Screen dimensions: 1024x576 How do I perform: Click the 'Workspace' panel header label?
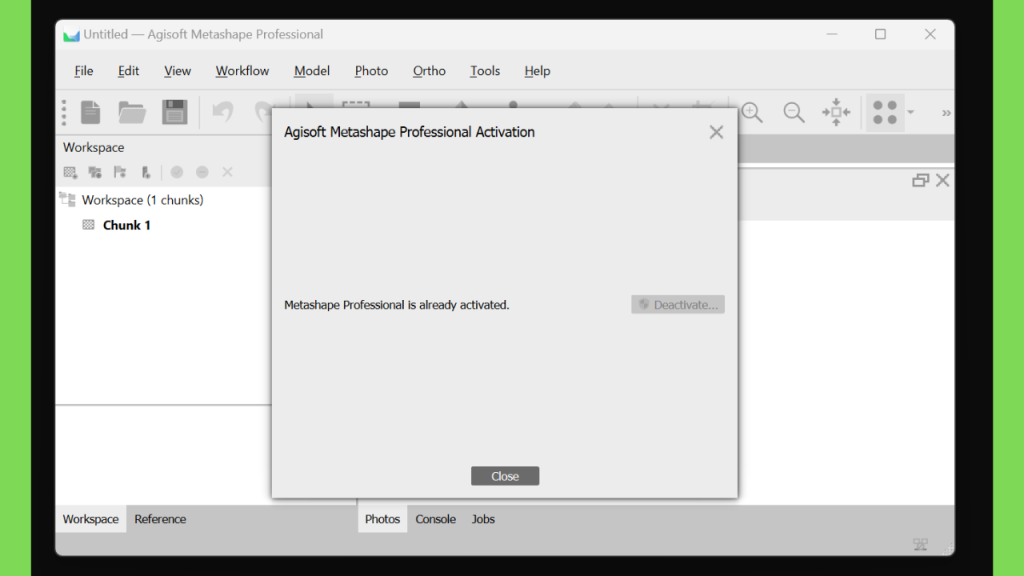click(x=93, y=148)
